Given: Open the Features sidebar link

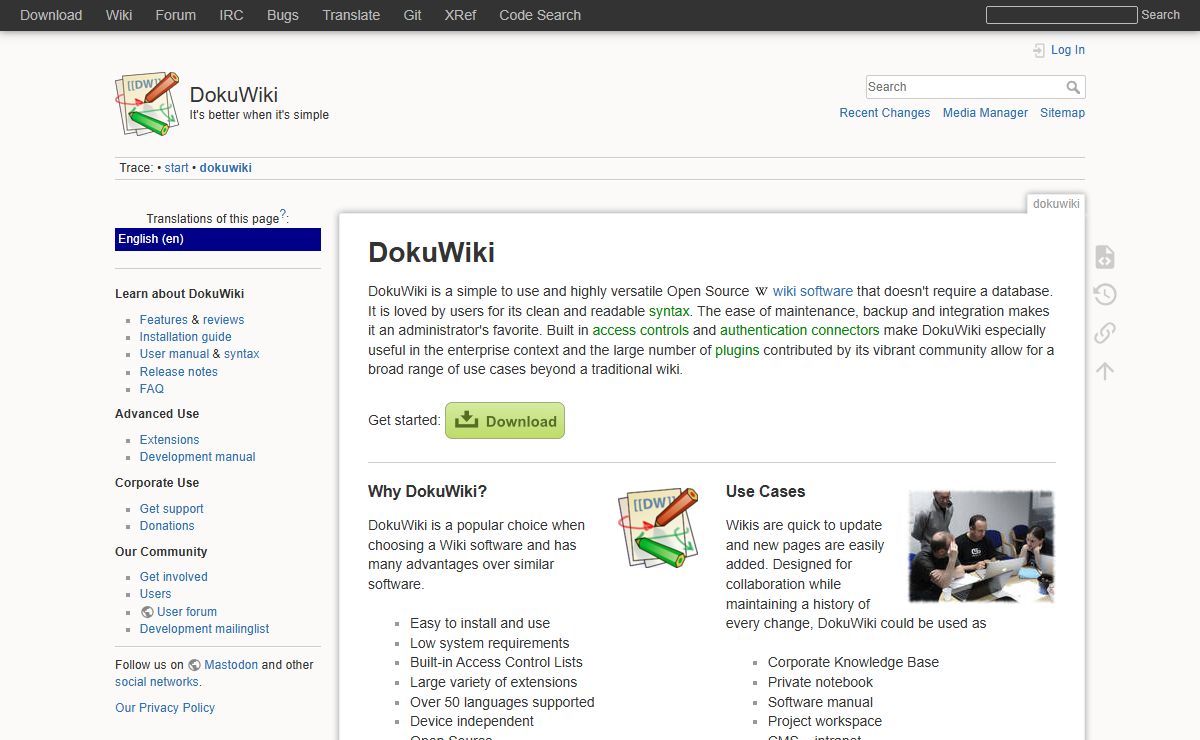Looking at the screenshot, I should 163,320.
